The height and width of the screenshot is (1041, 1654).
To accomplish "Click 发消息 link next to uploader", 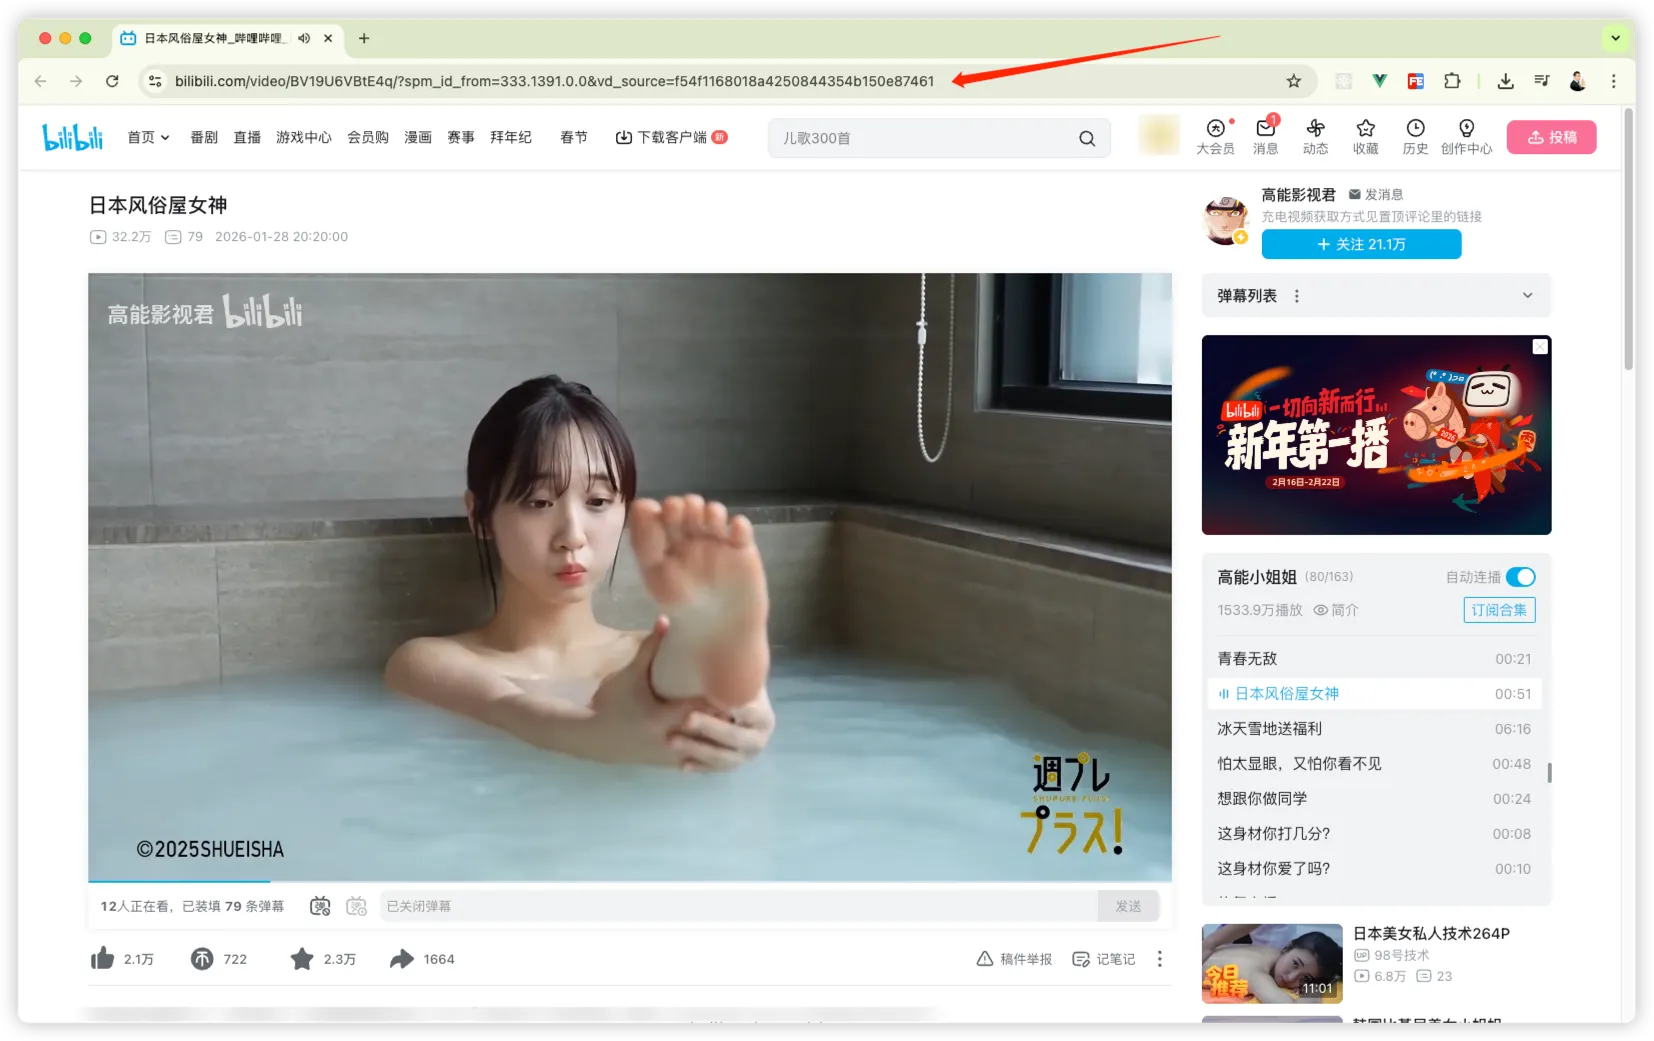I will click(1376, 194).
